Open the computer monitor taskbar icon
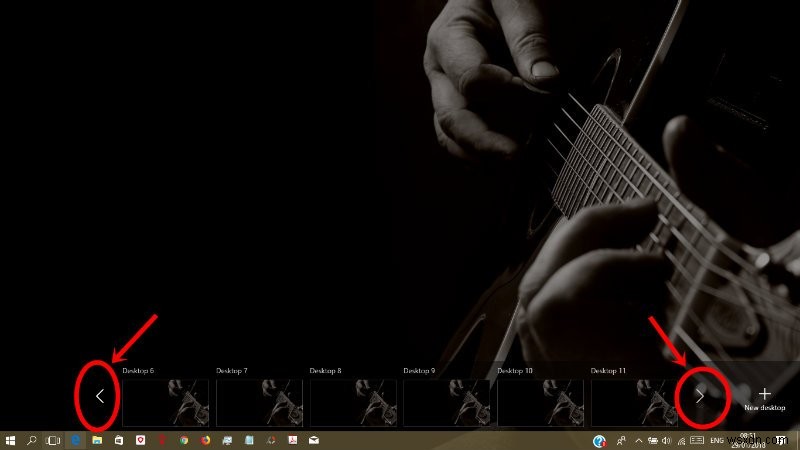 click(227, 440)
